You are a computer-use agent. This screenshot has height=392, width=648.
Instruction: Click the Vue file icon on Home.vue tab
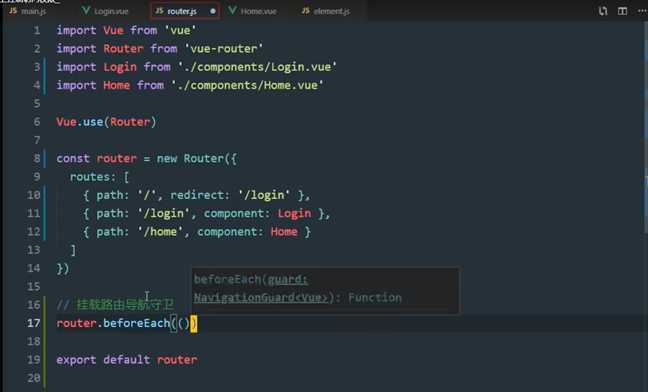coord(232,10)
